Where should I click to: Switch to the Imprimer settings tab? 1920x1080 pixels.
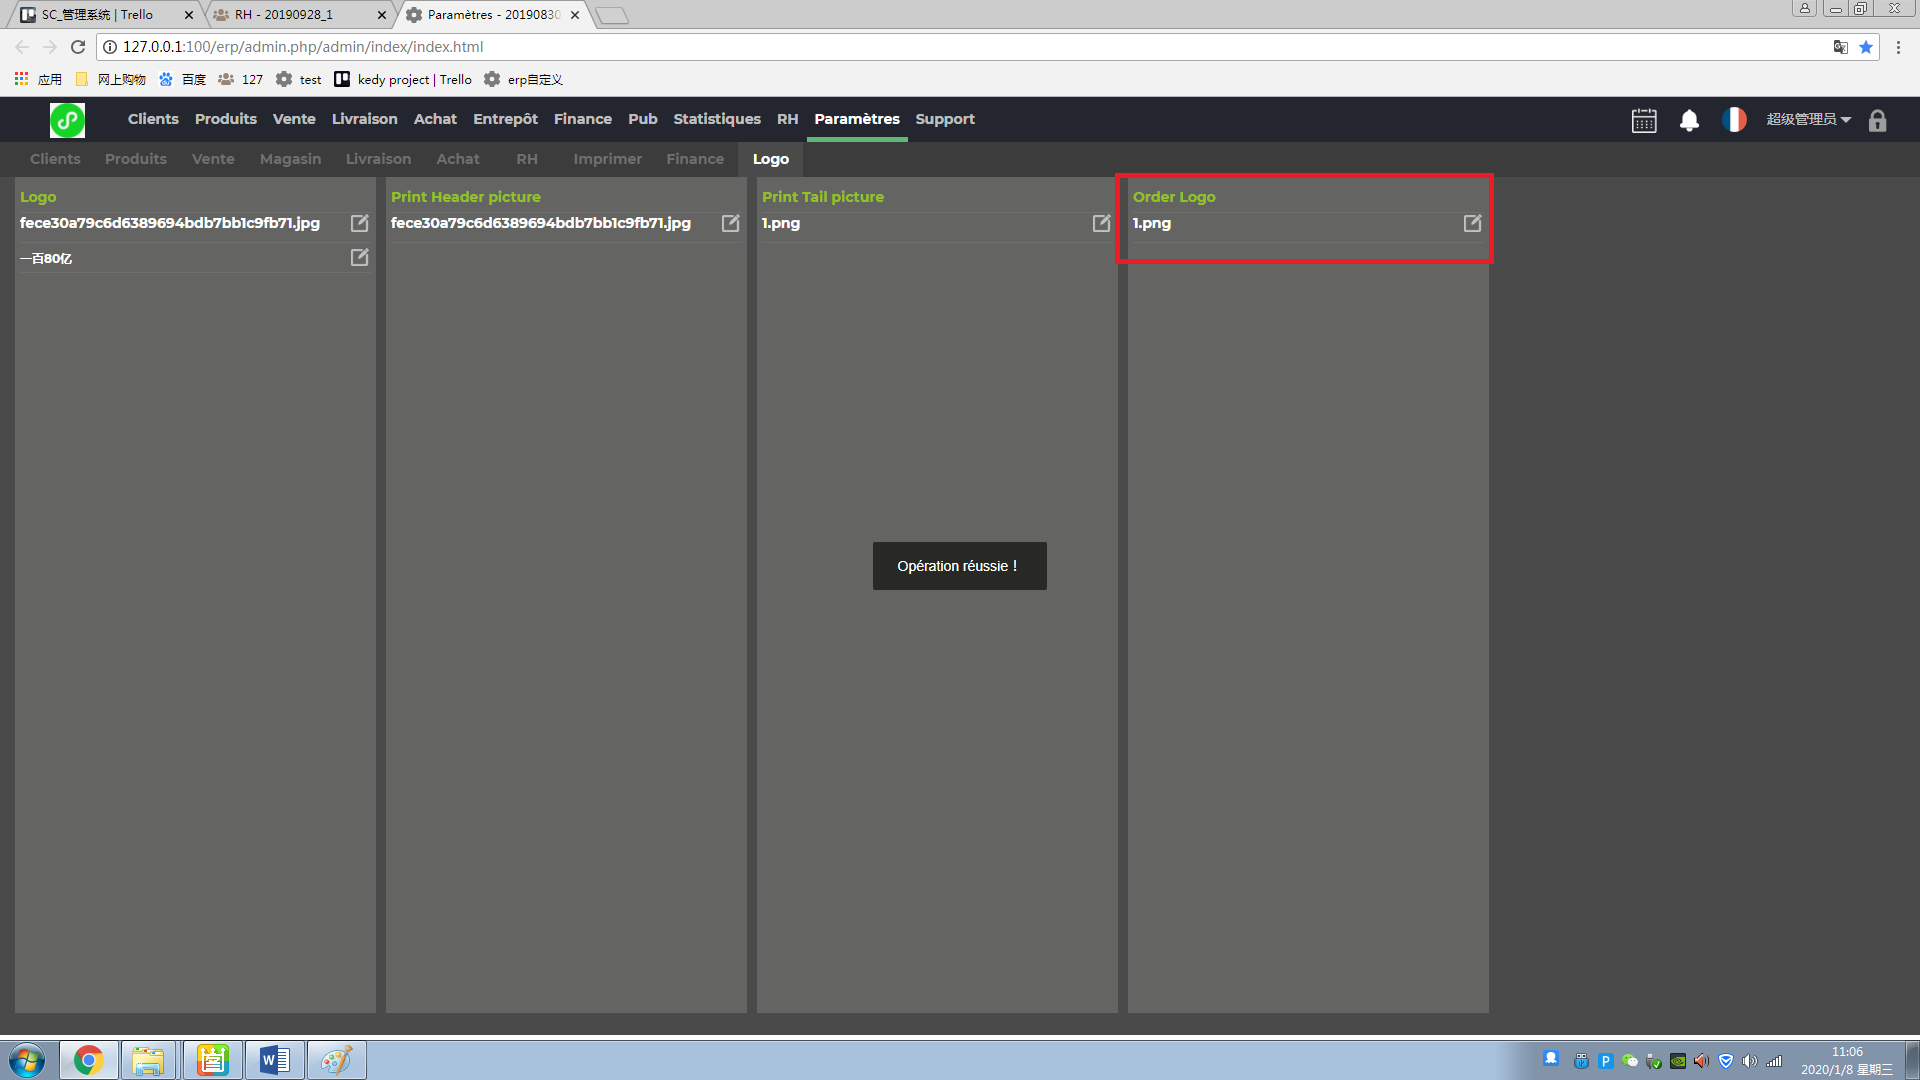tap(607, 159)
